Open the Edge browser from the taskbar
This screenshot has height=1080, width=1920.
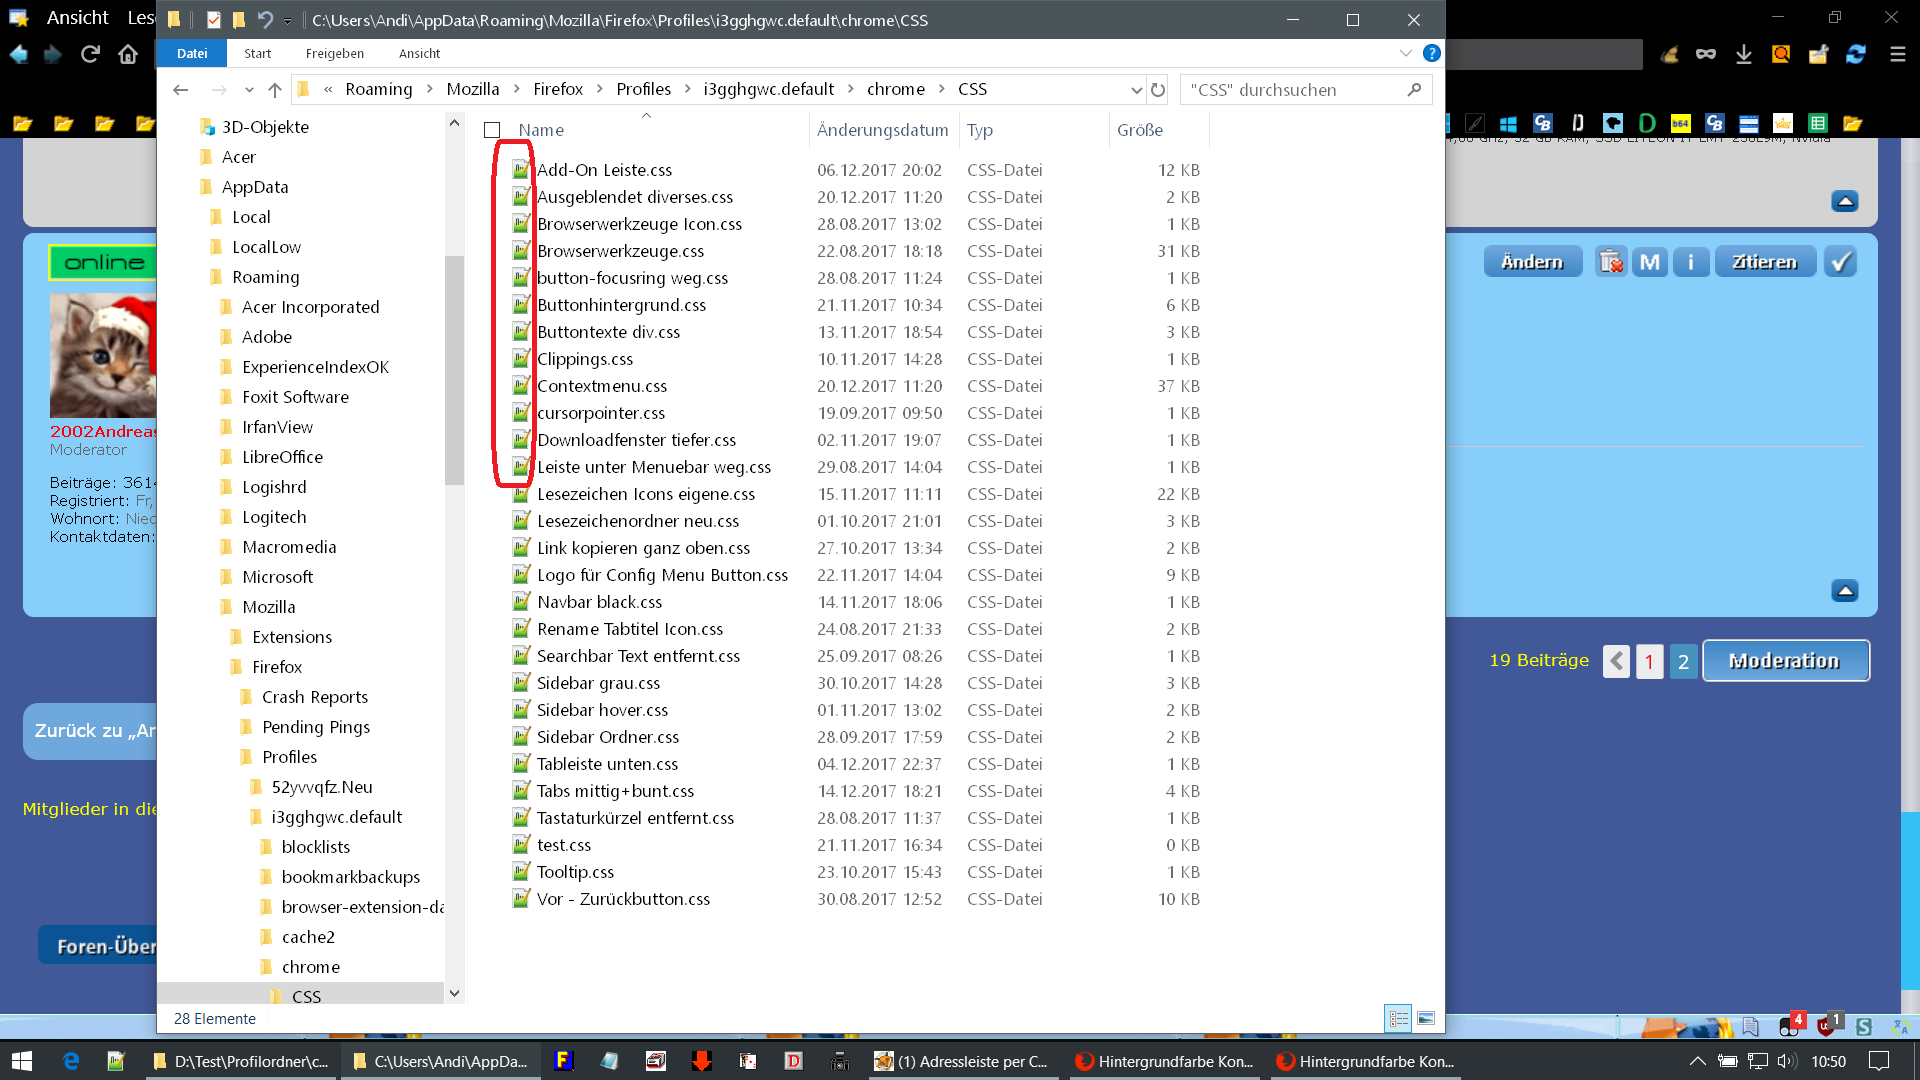[71, 1061]
